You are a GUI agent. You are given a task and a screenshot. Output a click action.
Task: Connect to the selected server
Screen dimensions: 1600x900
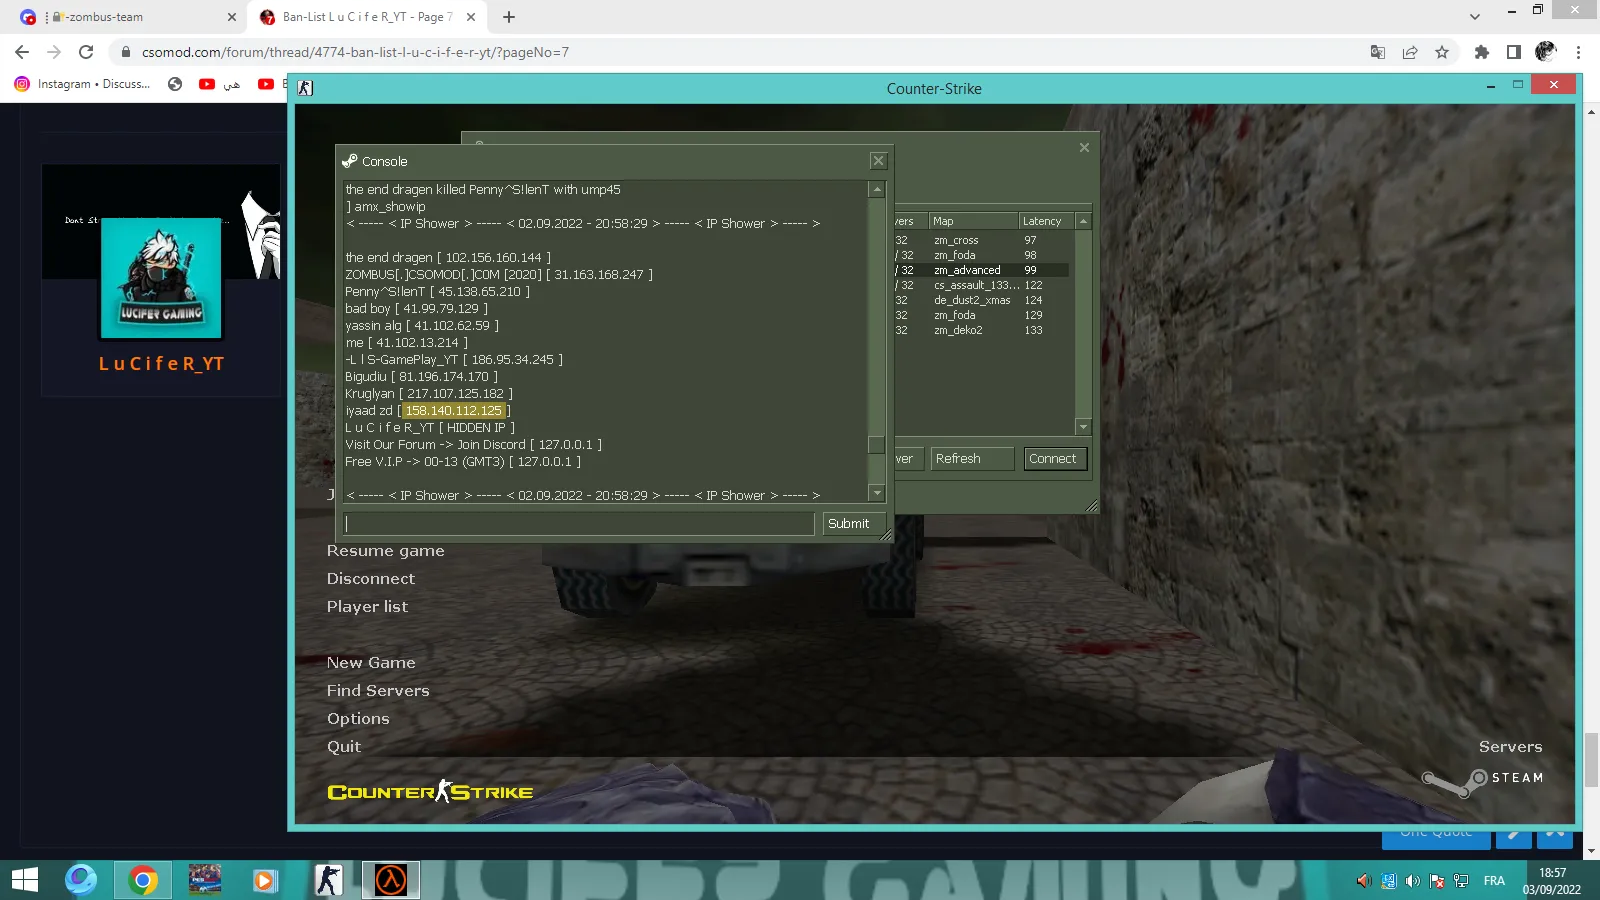click(x=1053, y=459)
